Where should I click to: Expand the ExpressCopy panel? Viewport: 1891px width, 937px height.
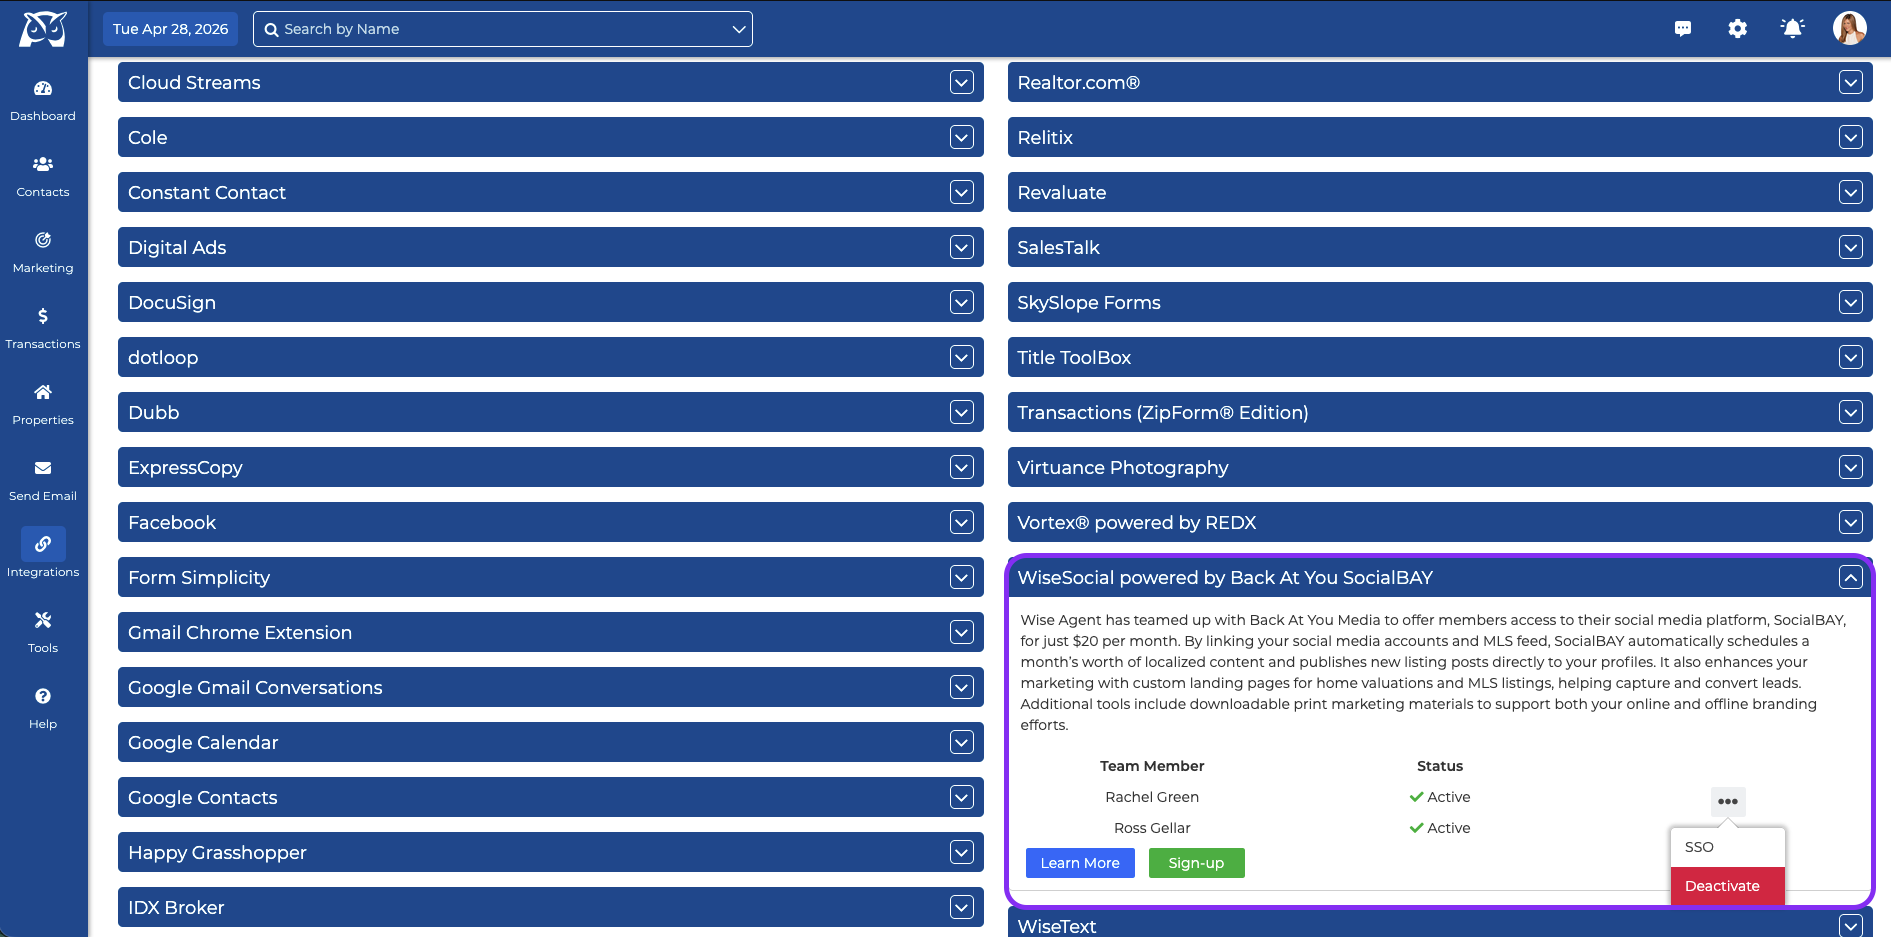[x=962, y=467]
